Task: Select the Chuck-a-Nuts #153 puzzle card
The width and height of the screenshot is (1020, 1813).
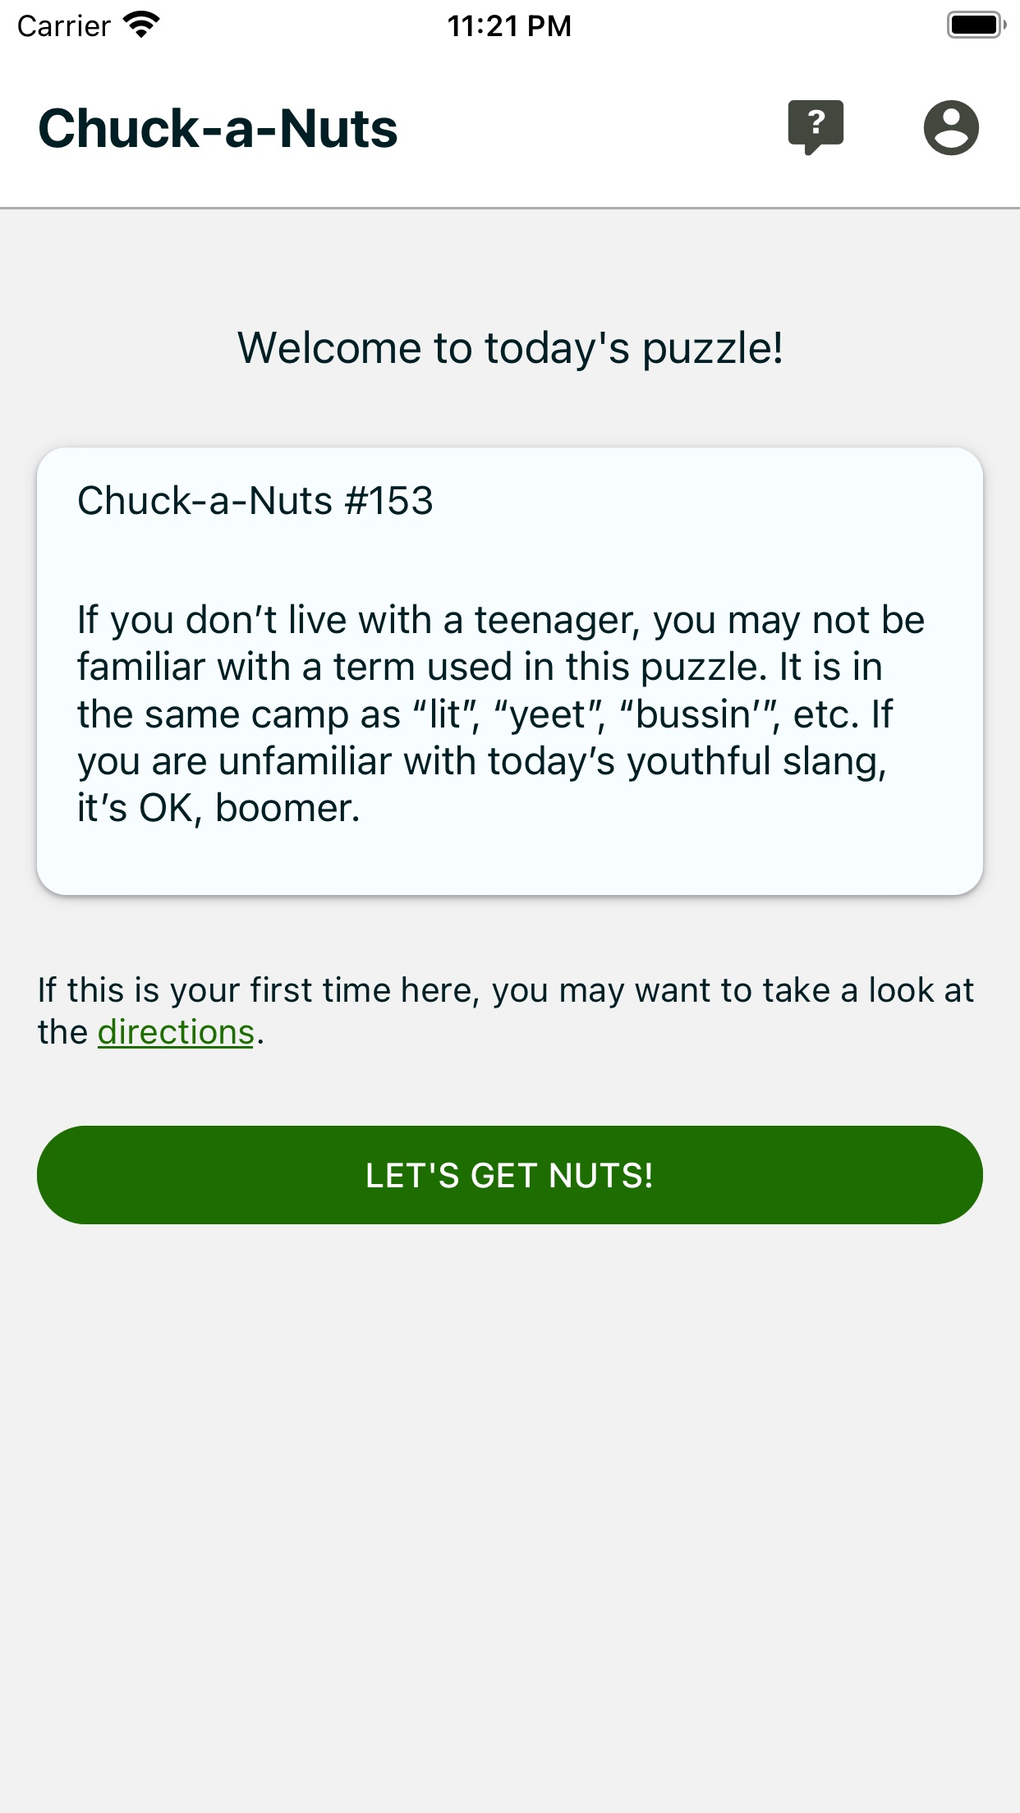Action: [x=510, y=670]
